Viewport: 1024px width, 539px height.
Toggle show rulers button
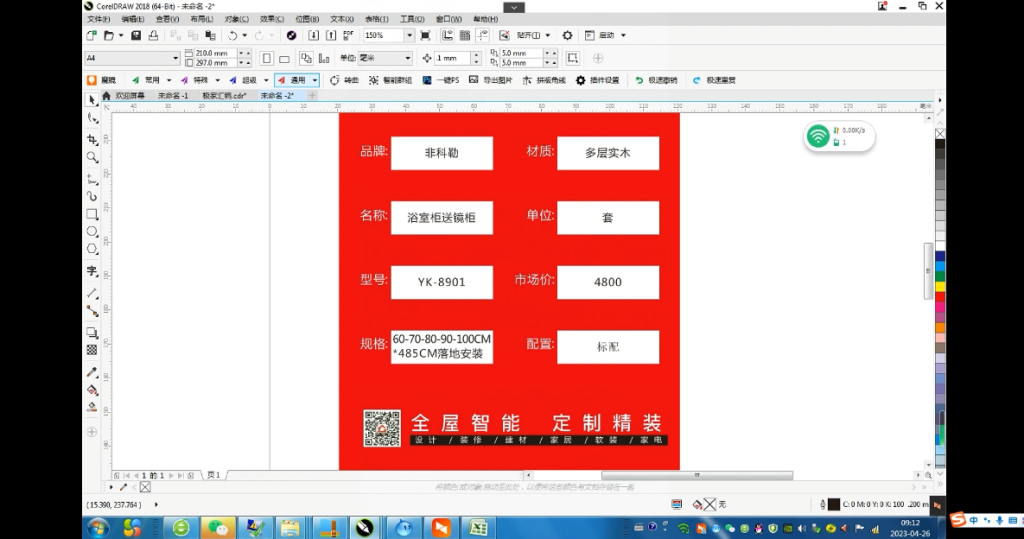[x=447, y=35]
